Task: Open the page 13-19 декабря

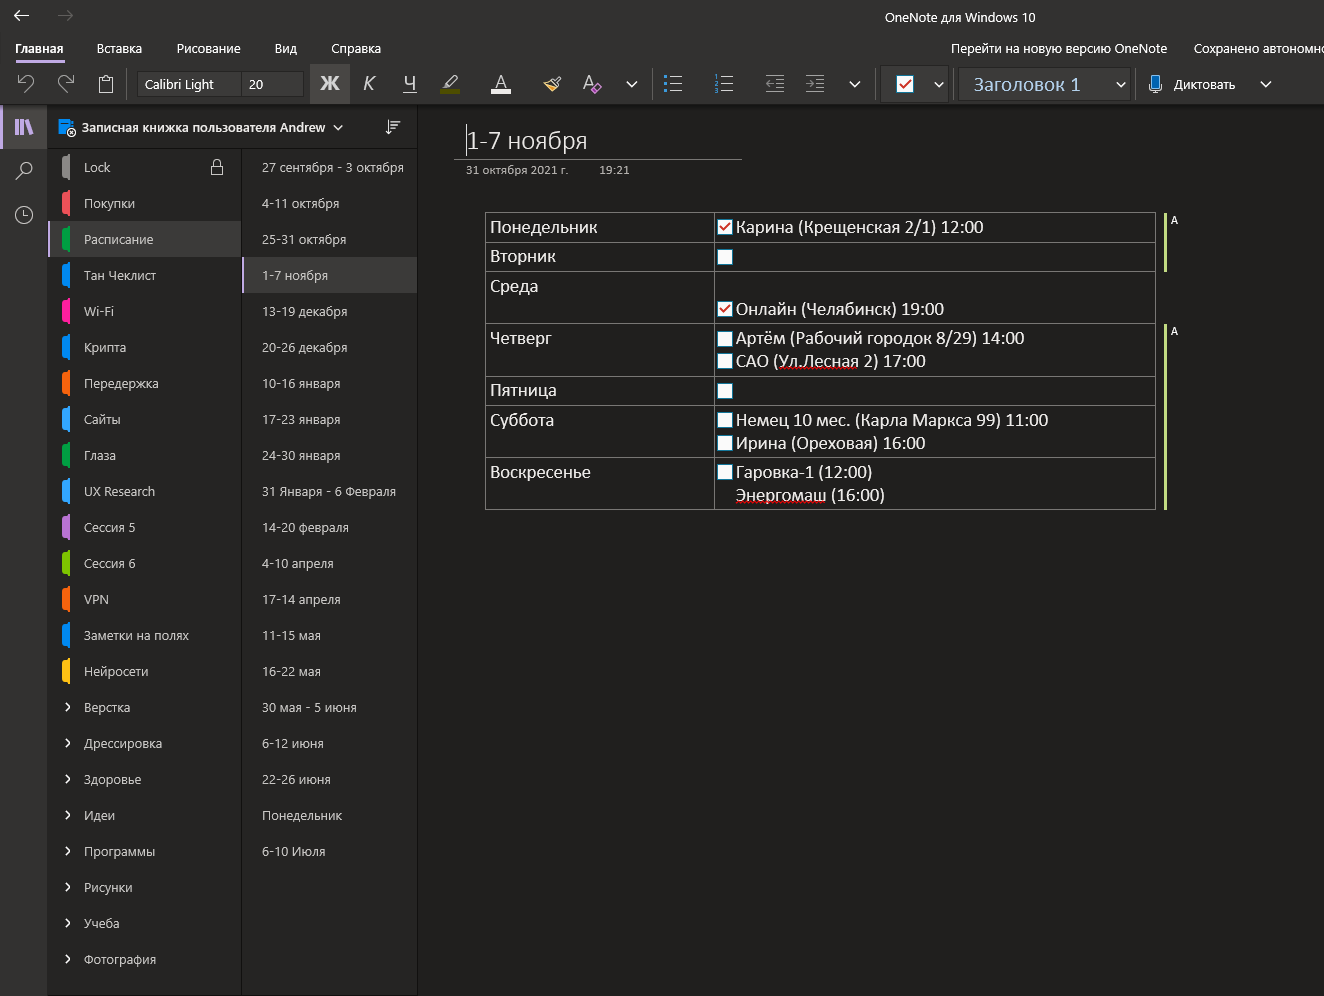Action: 330,311
